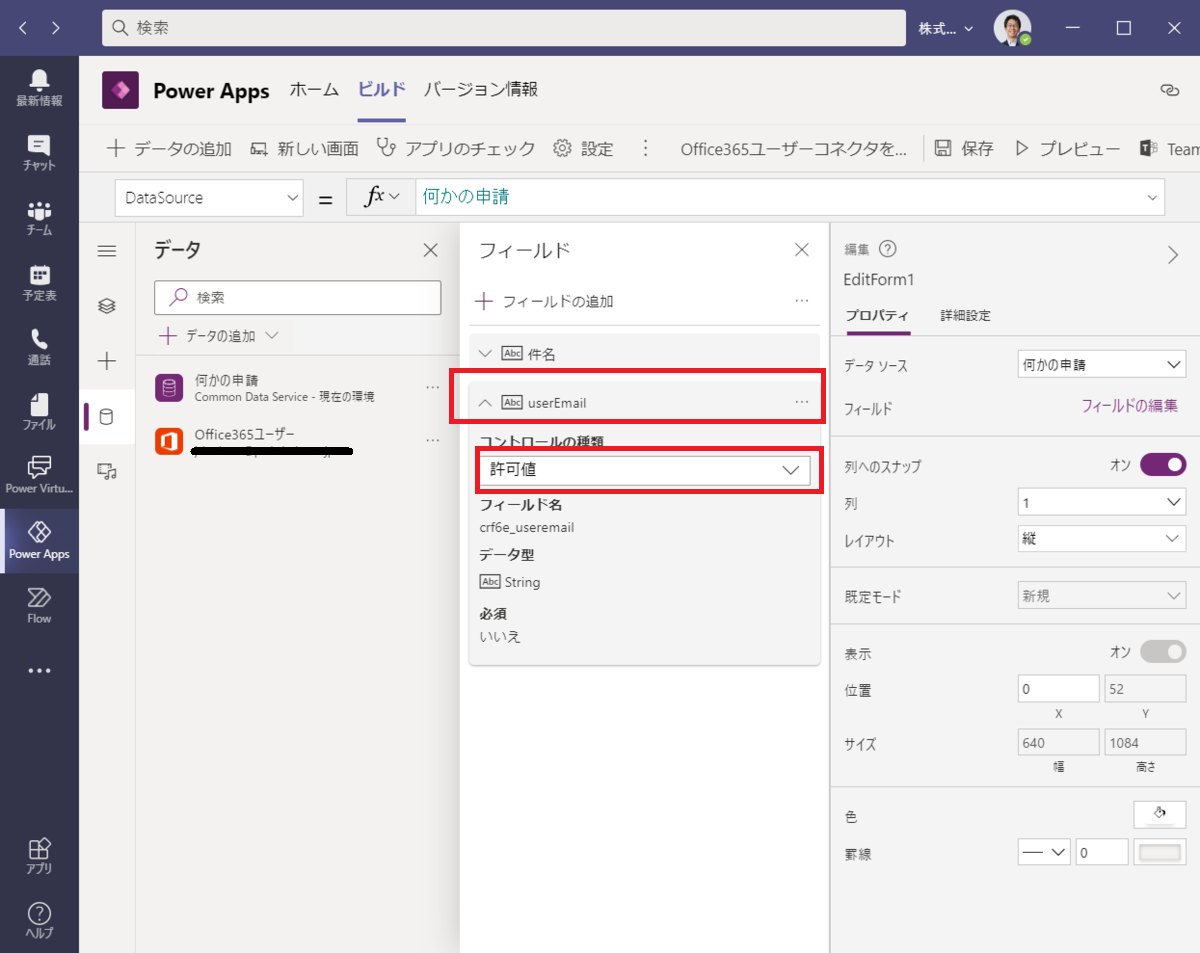The height and width of the screenshot is (953, 1200).
Task: Toggle the 表示 switch for EditForm1
Action: tap(1160, 651)
